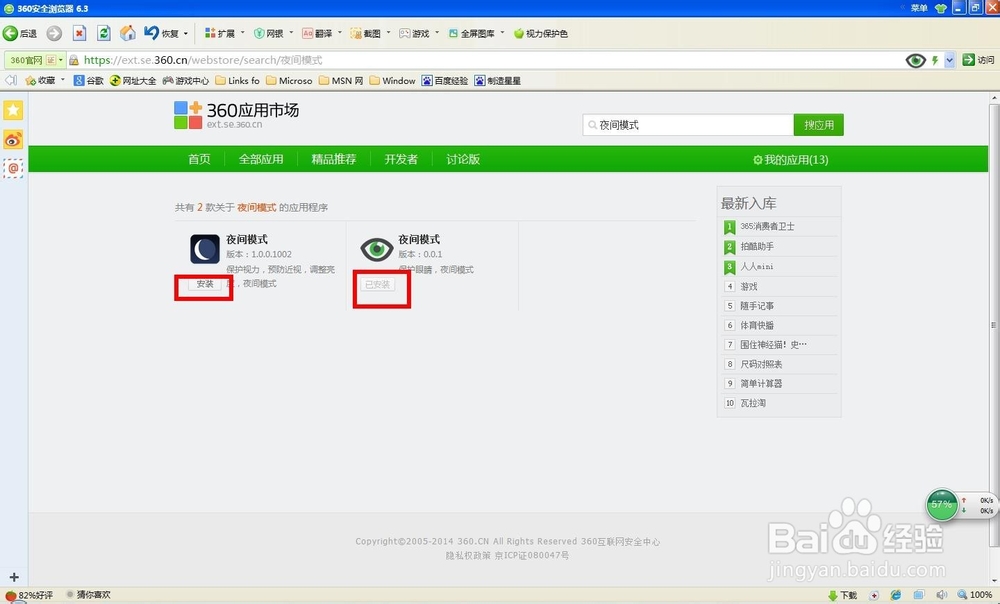Open the 讨论版 tab
Screen dimensions: 1000x604
(x=463, y=159)
